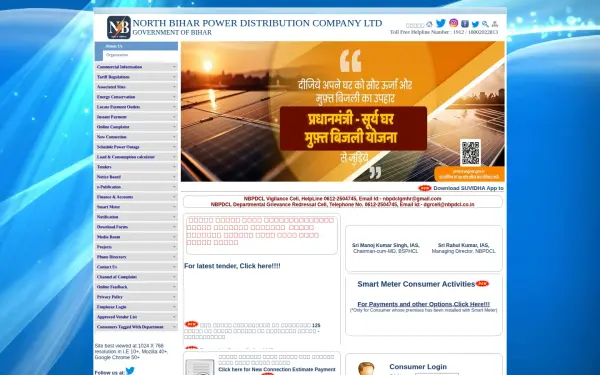This screenshot has height=375, width=600.
Task: Select the About Us menu header
Action: click(x=136, y=46)
